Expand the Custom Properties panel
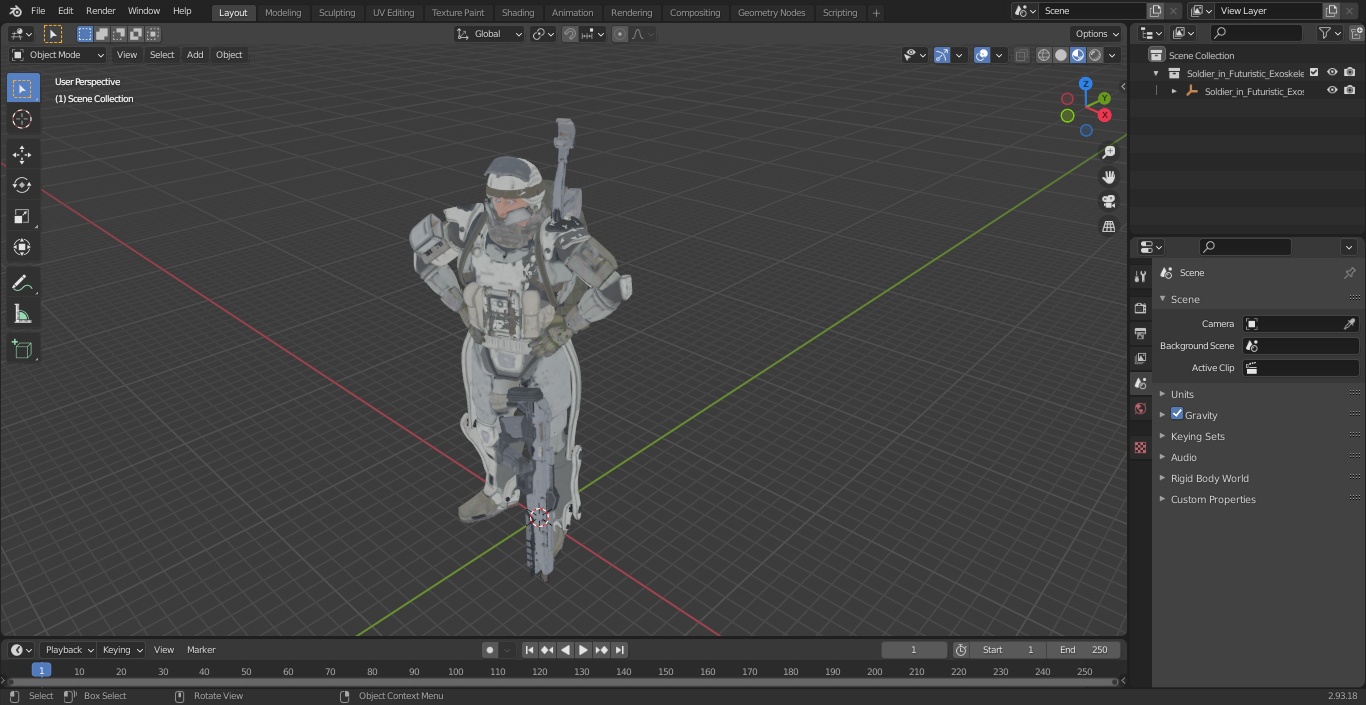The image size is (1366, 705). (x=1213, y=499)
